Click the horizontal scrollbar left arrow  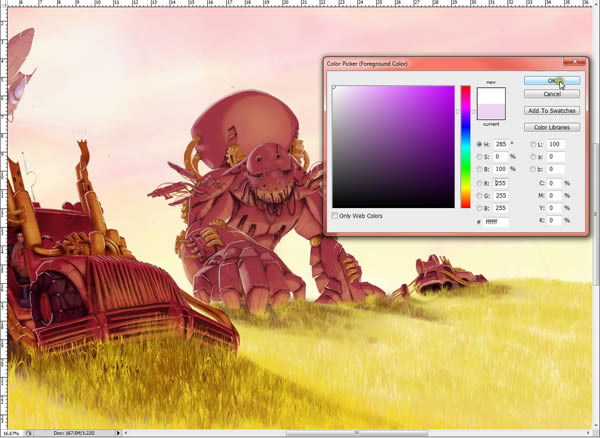[x=126, y=433]
